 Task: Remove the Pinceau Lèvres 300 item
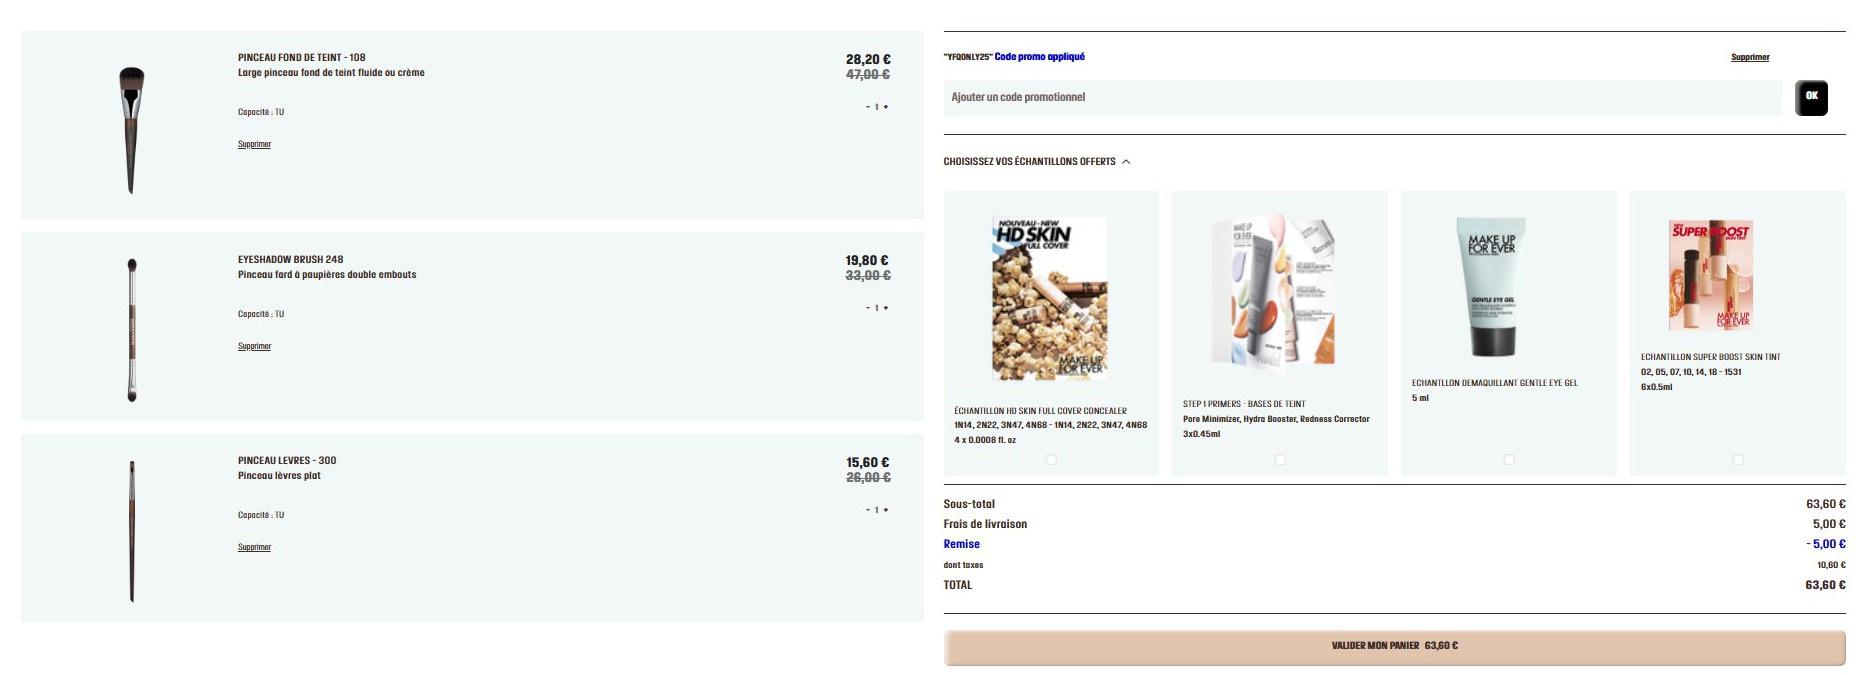click(254, 548)
